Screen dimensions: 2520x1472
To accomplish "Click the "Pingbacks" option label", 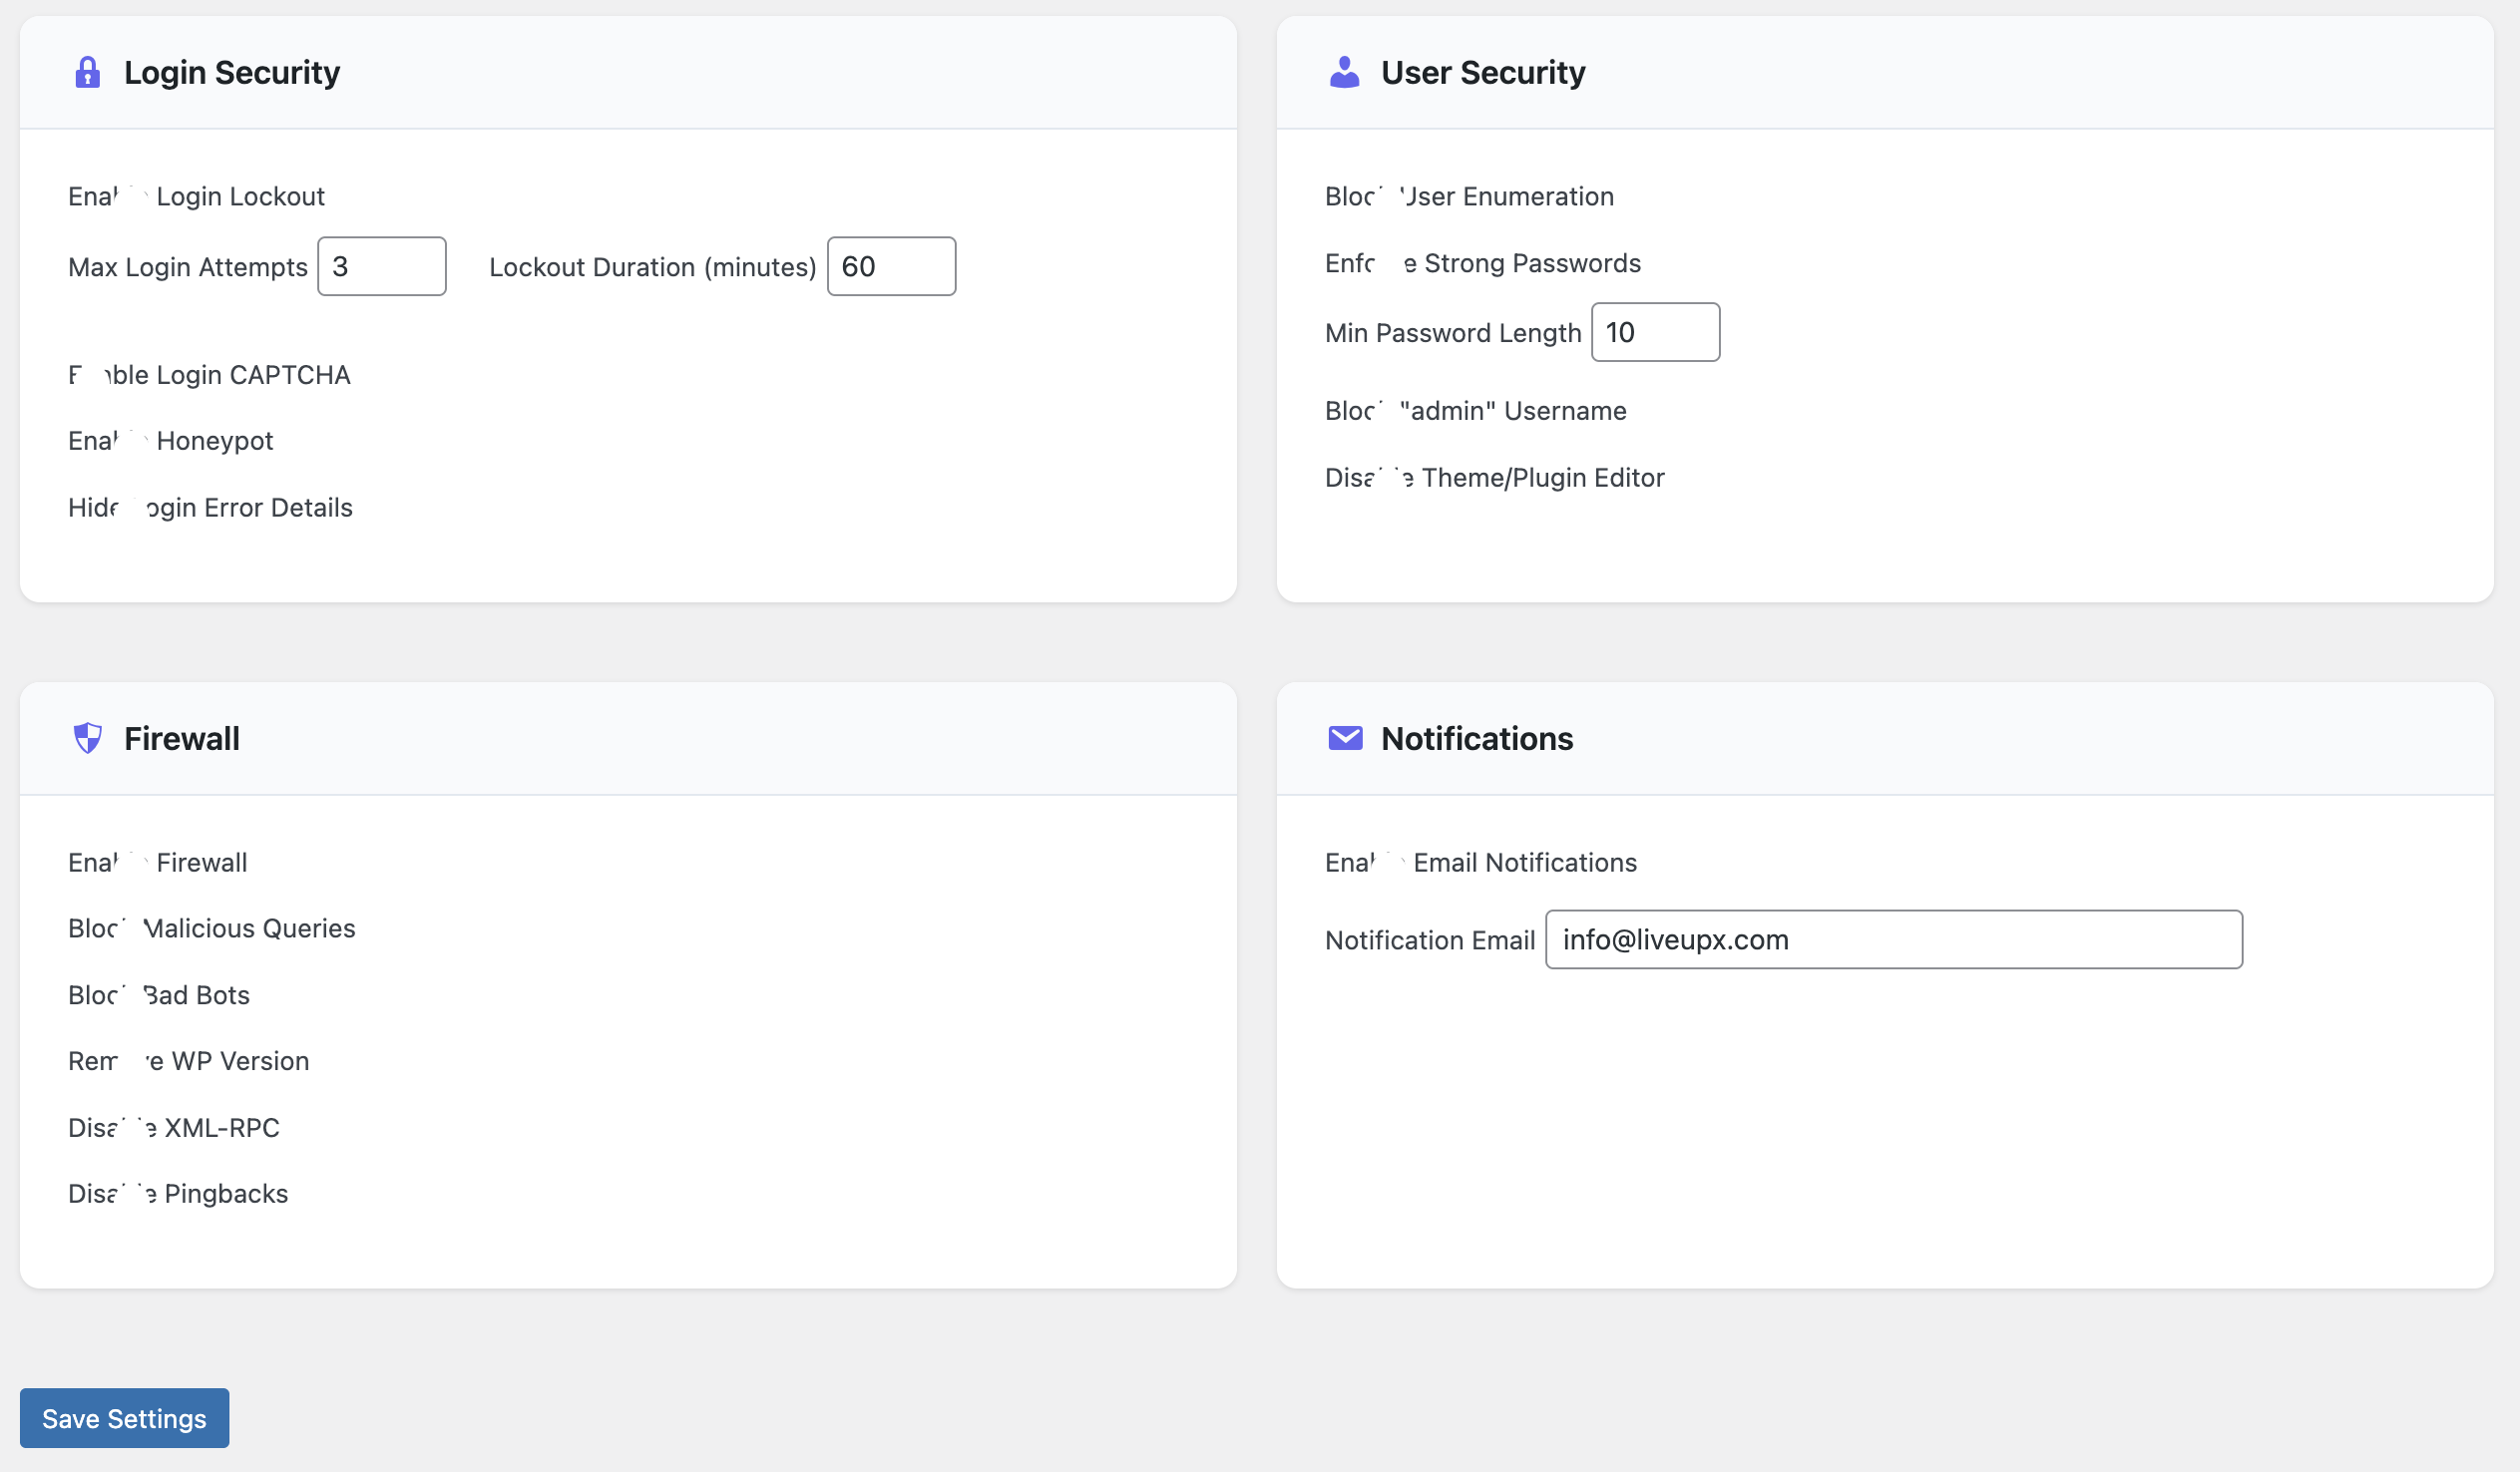I will tap(178, 1194).
